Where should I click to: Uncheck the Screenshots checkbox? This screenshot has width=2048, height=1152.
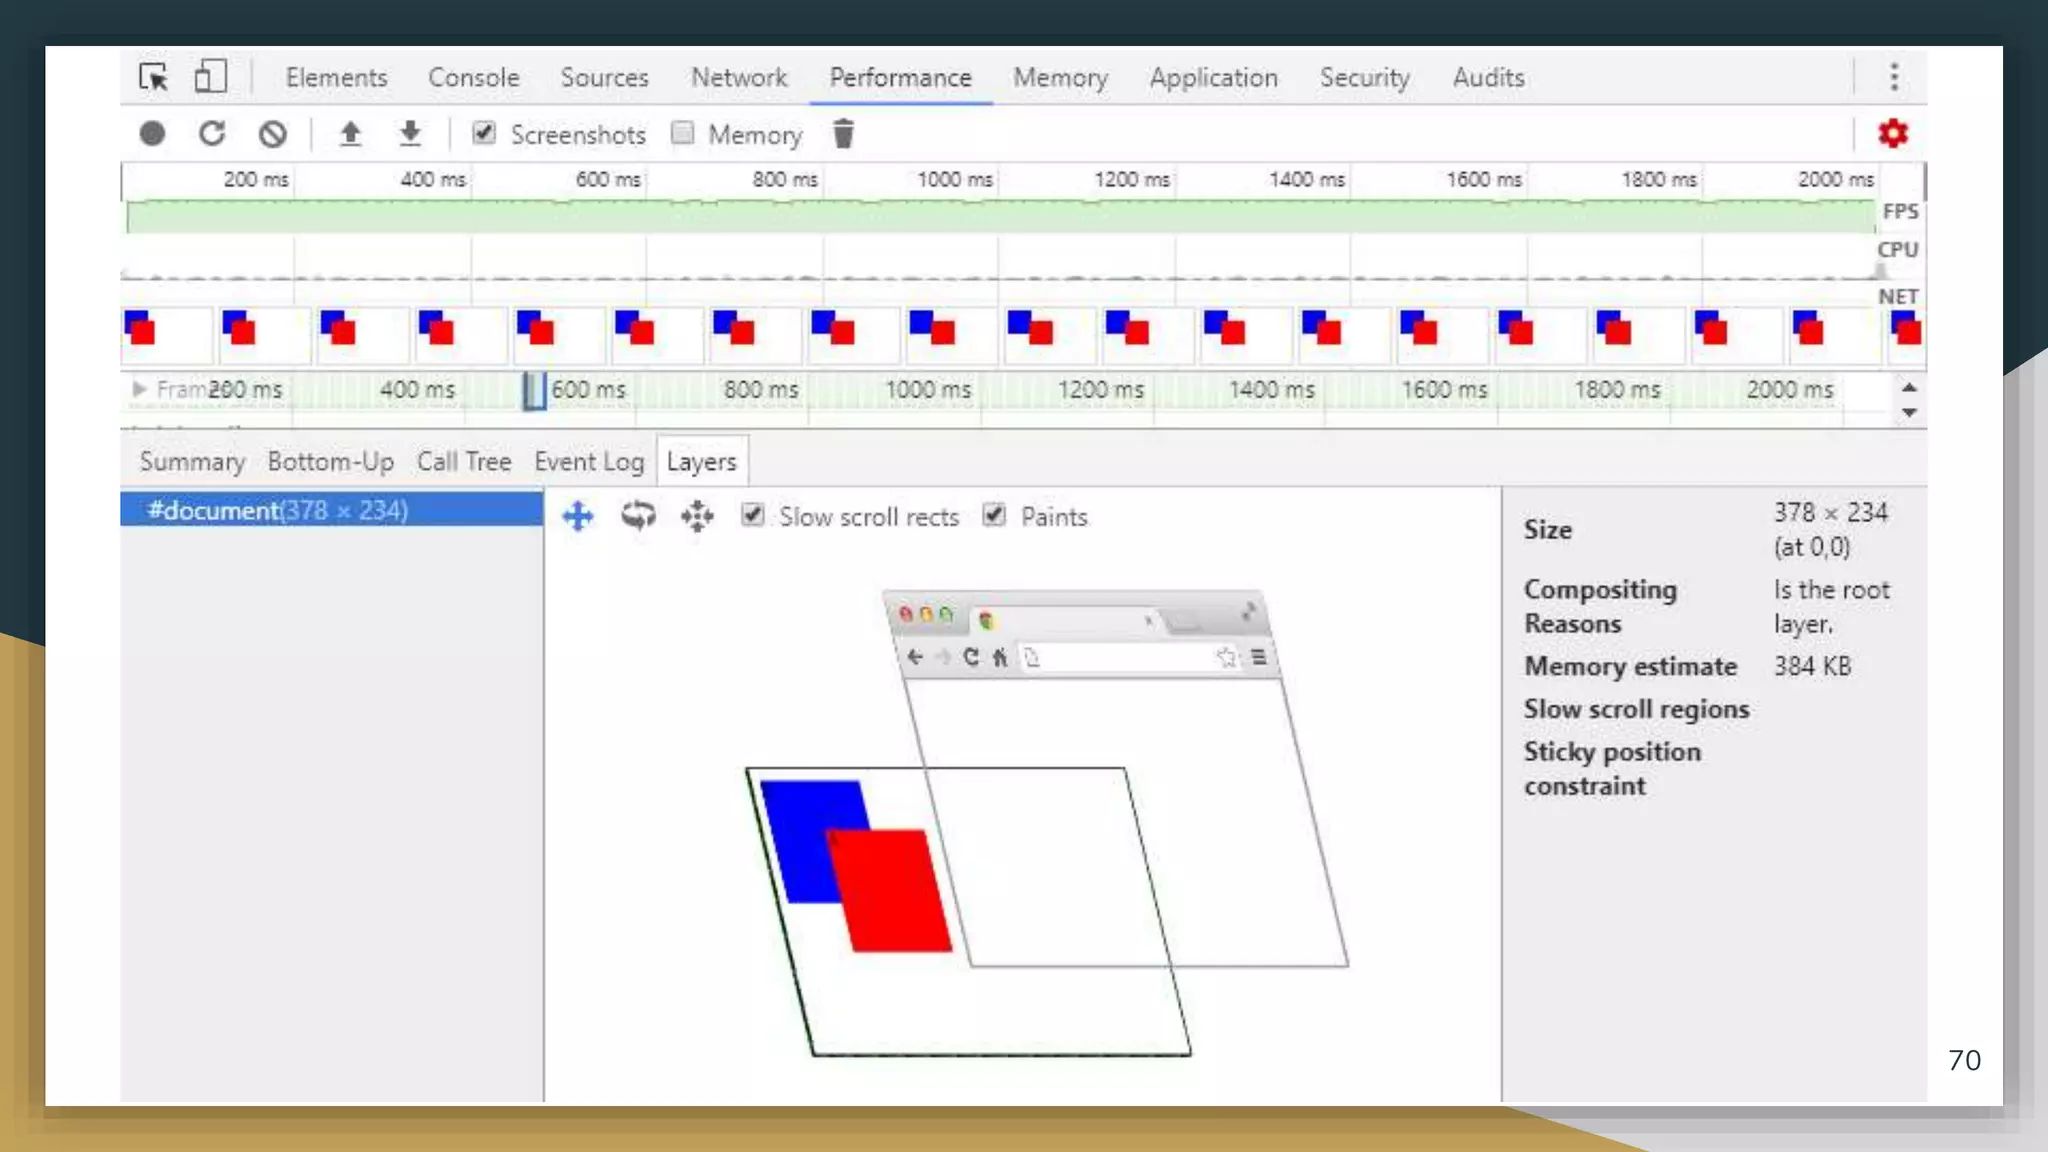coord(484,133)
